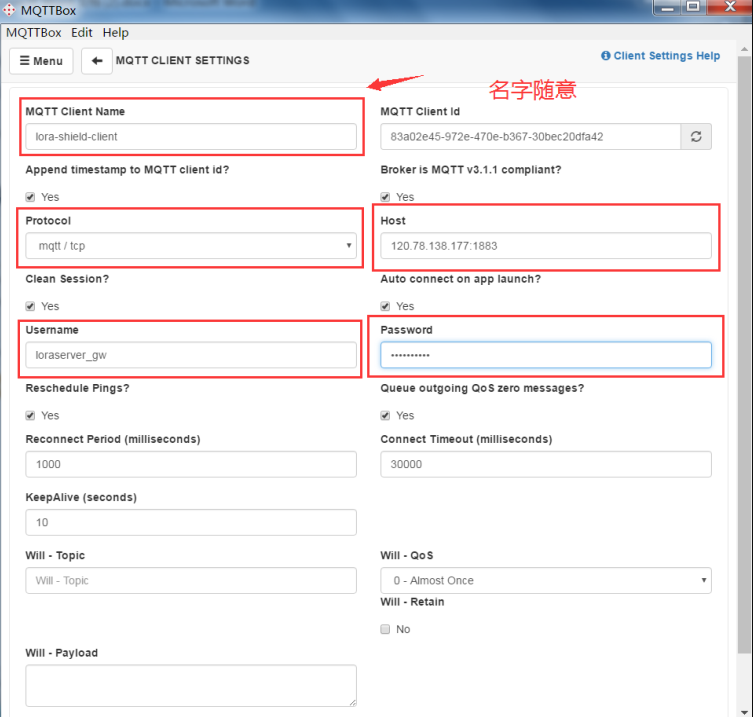Click the Username input field
753x717 pixels.
[x=191, y=355]
